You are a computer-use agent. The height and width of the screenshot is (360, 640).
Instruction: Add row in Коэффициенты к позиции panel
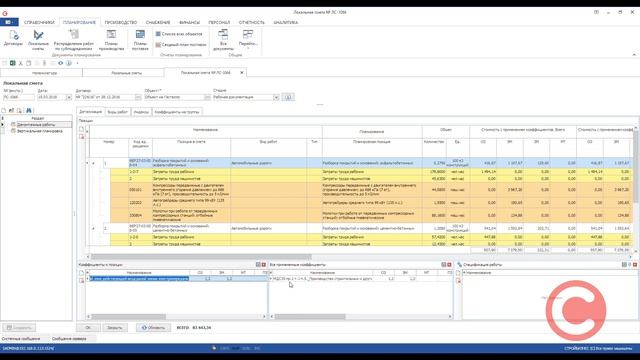pyautogui.click(x=81, y=273)
